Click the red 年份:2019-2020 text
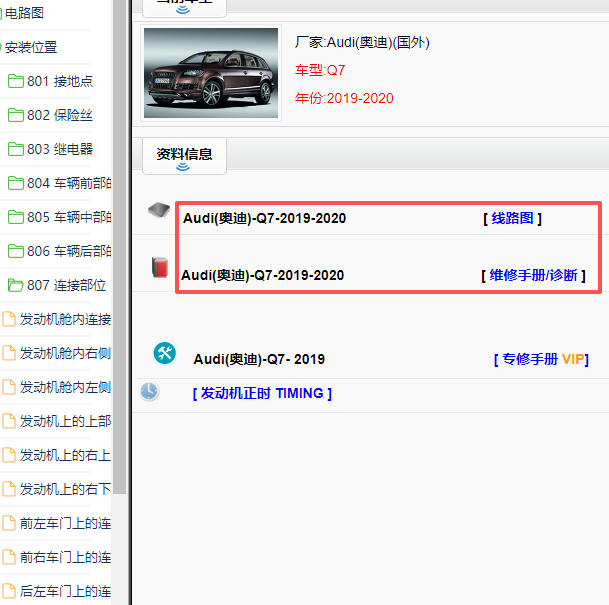The width and height of the screenshot is (609, 605). pyautogui.click(x=344, y=98)
